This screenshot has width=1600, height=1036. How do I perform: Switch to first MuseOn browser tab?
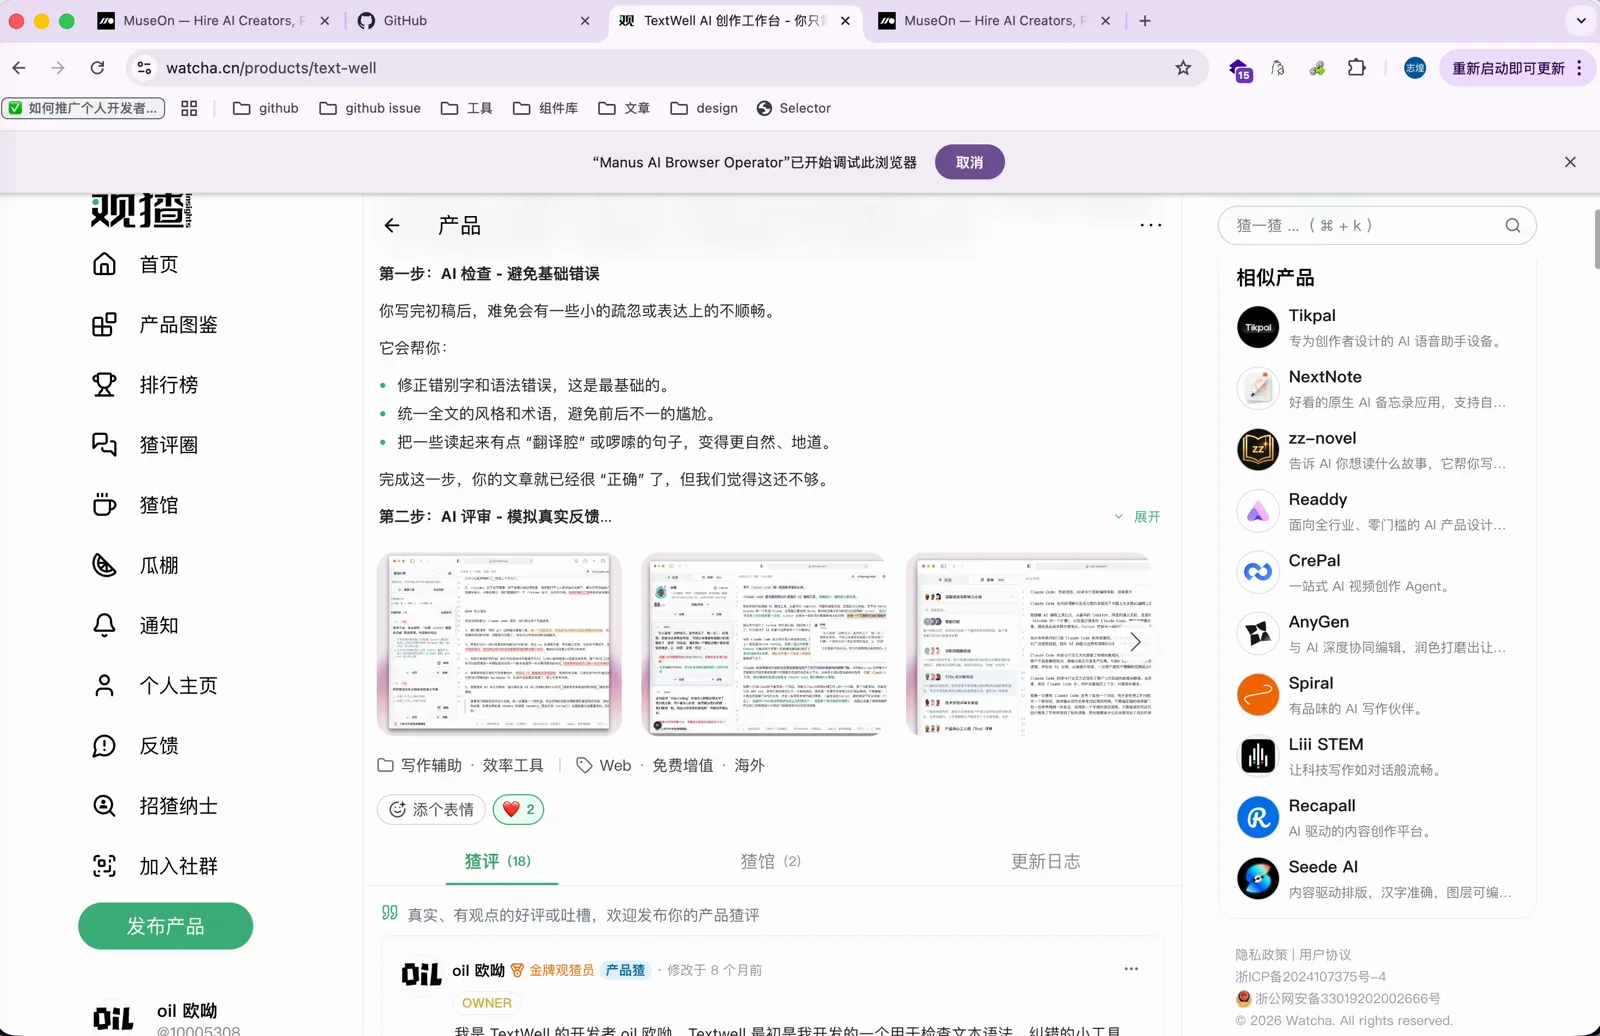pos(214,20)
